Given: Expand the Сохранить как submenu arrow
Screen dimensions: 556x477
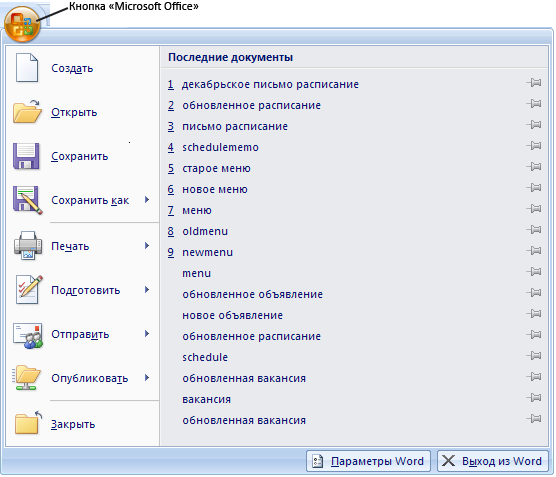Looking at the screenshot, I should 147,200.
